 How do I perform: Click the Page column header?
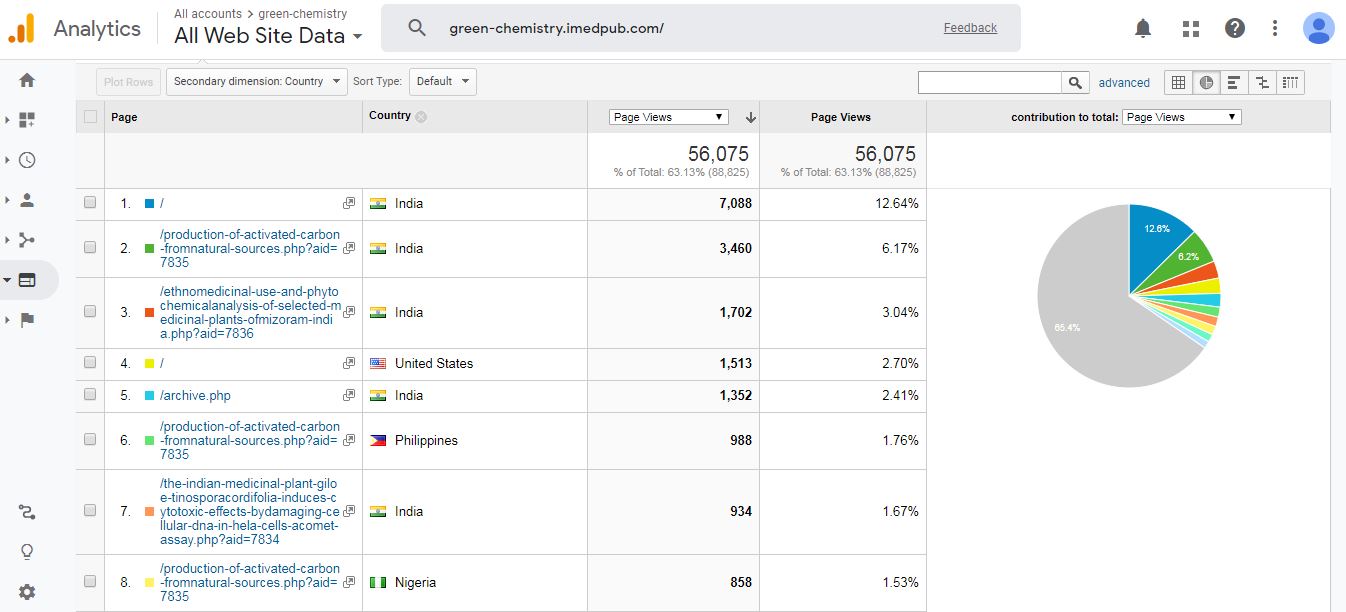[x=125, y=117]
